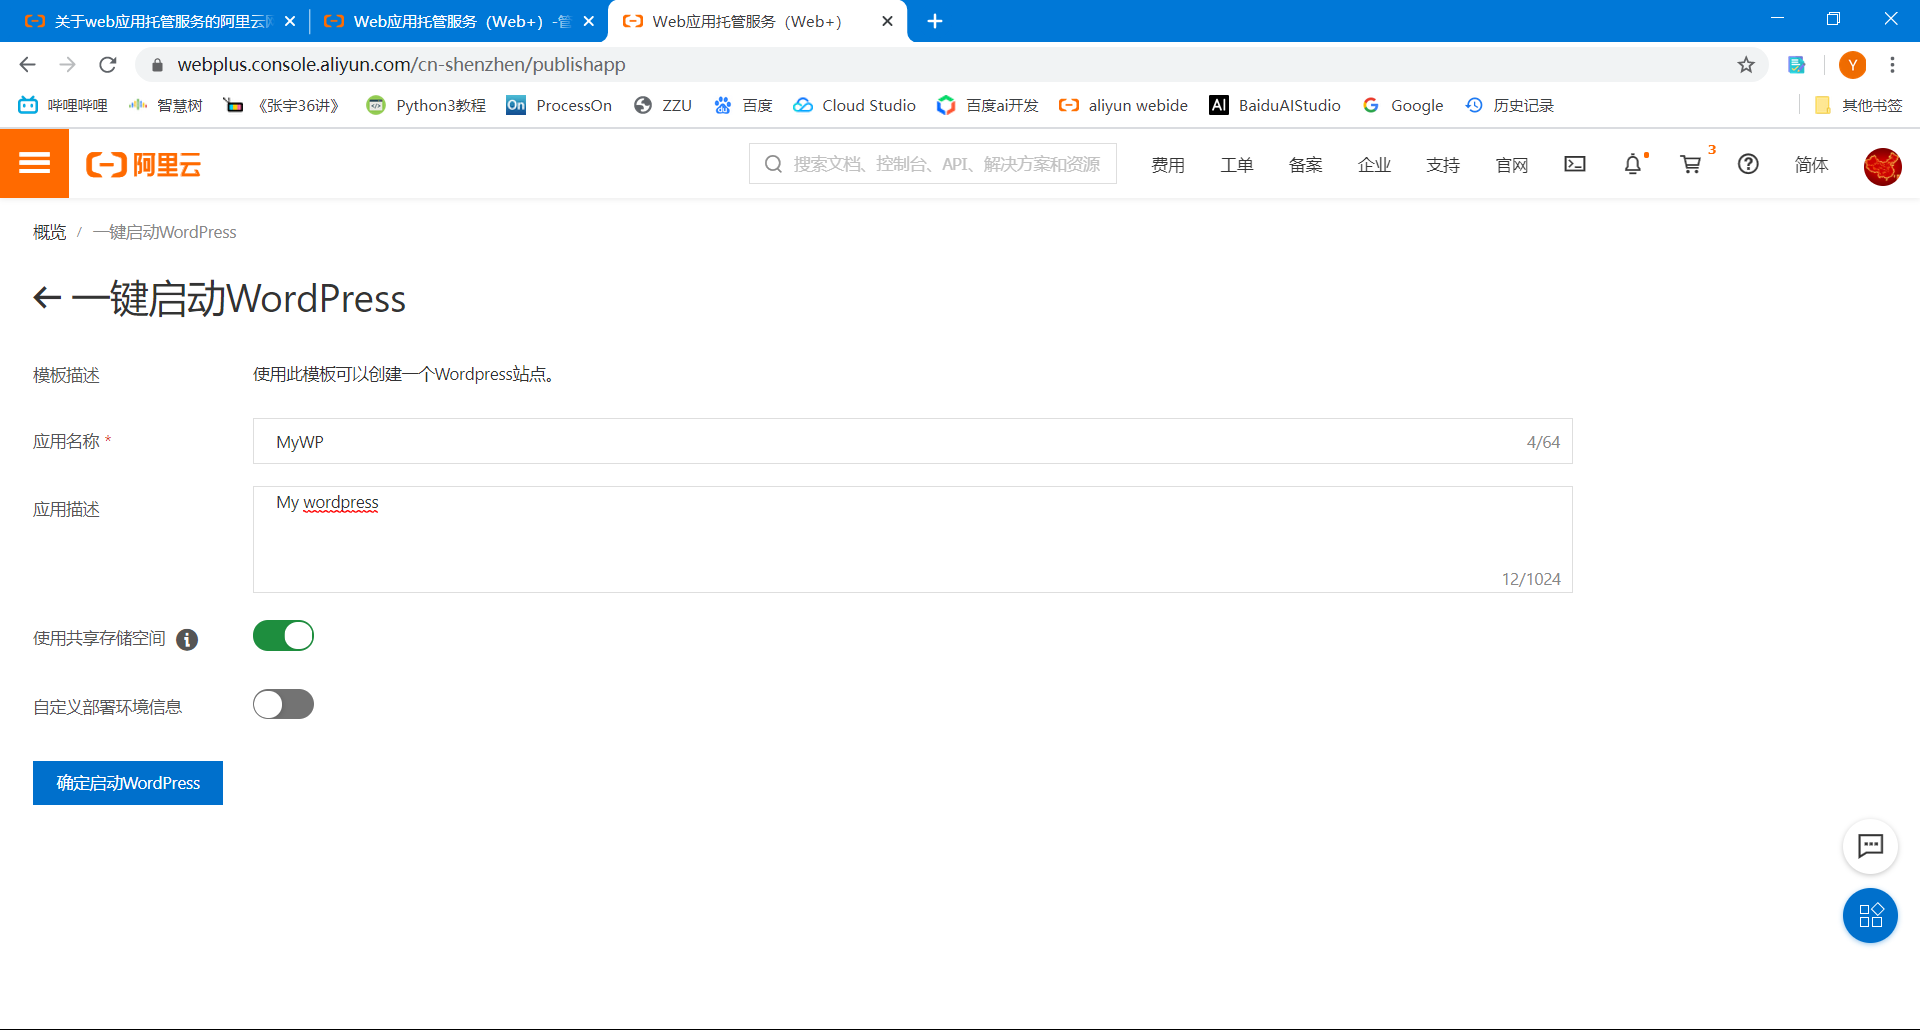The image size is (1920, 1030).
Task: Open the 备案 menu
Action: click(x=1306, y=164)
